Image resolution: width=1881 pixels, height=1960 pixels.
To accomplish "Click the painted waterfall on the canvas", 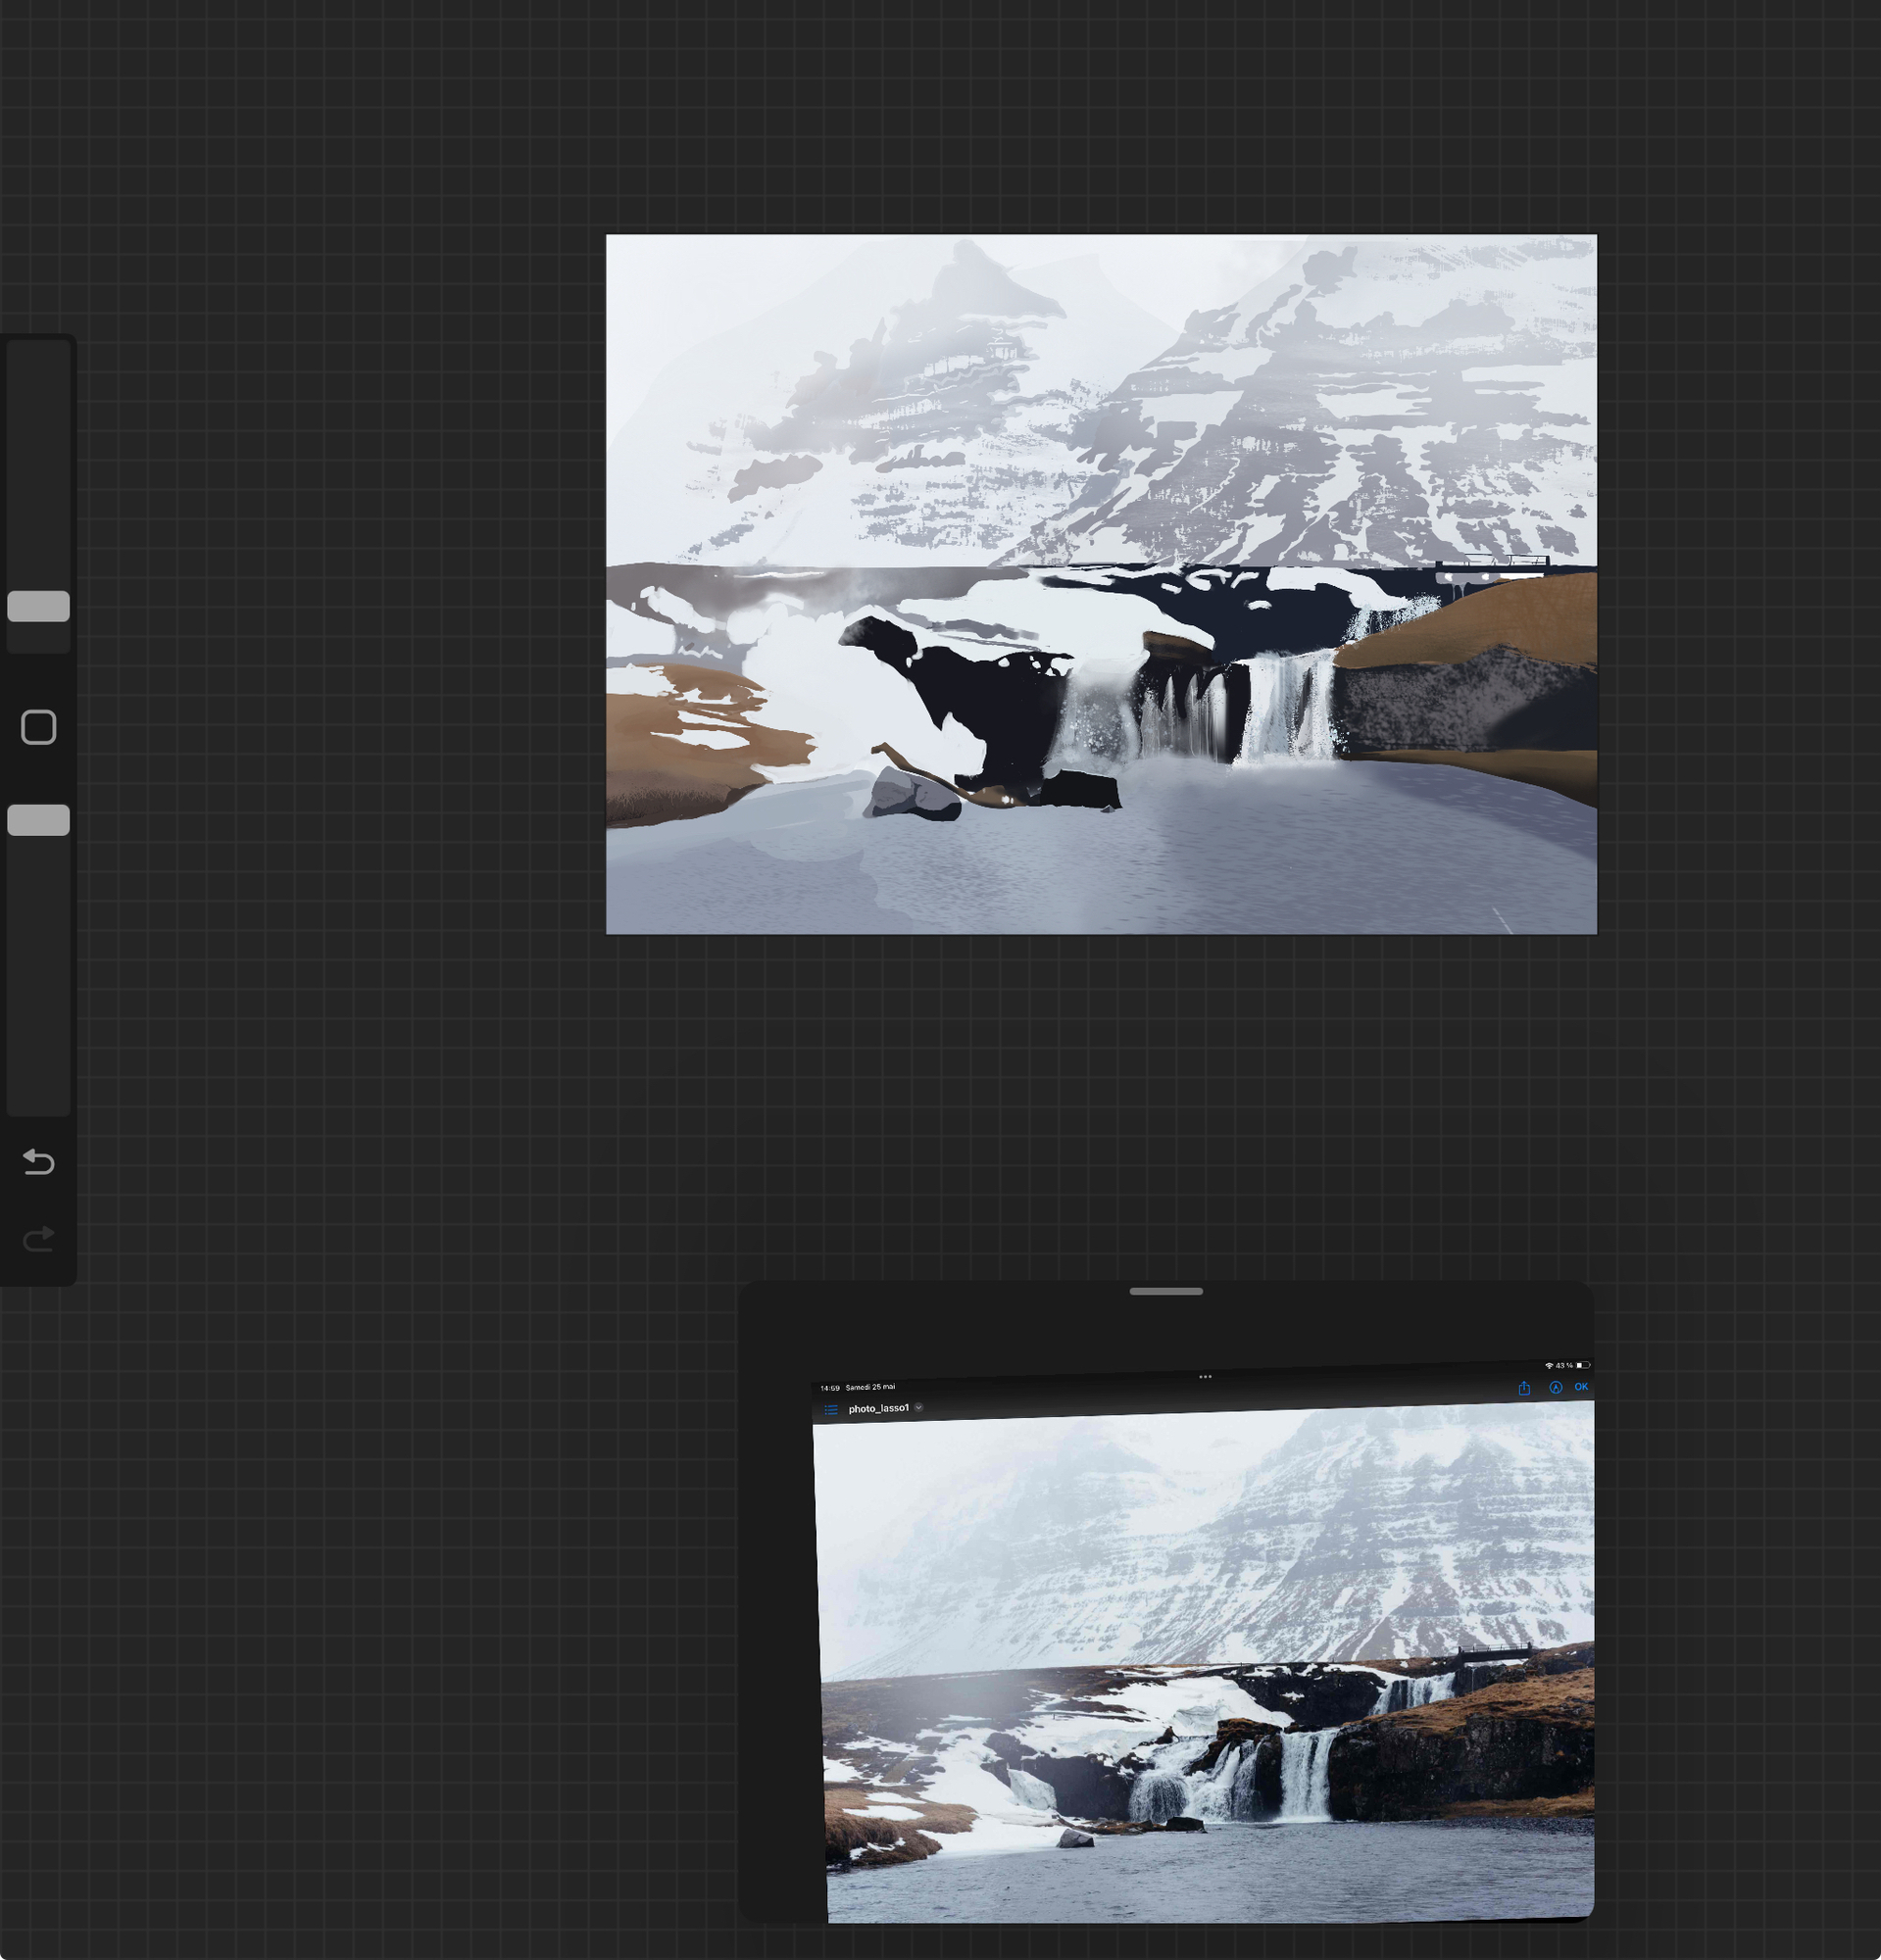I will (1285, 705).
